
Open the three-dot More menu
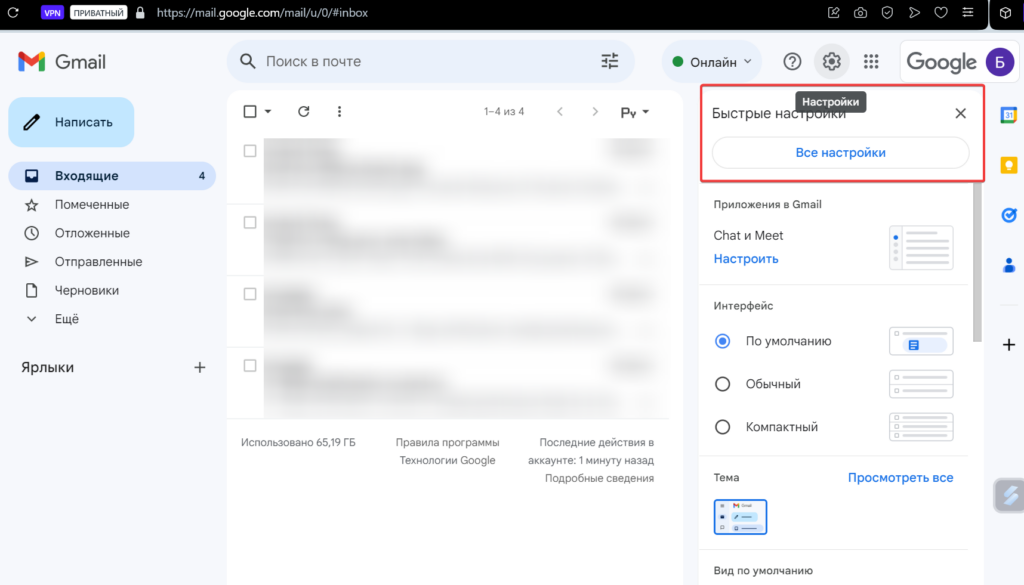[x=339, y=112]
